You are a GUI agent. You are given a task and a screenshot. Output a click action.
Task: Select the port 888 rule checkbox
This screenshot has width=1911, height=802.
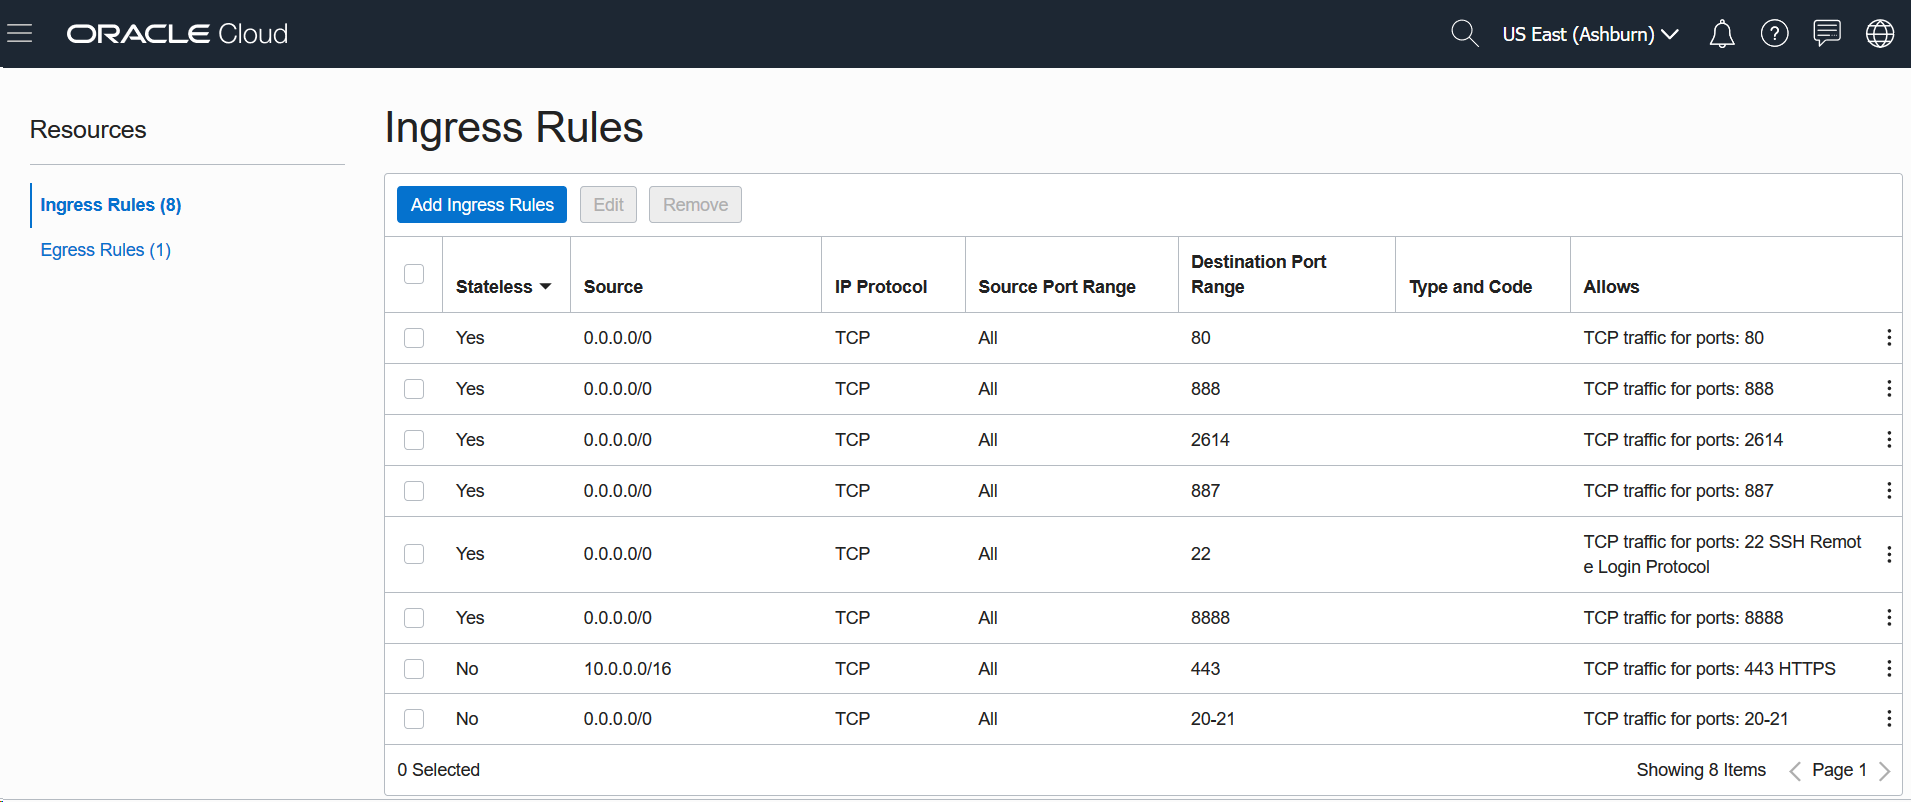[414, 389]
